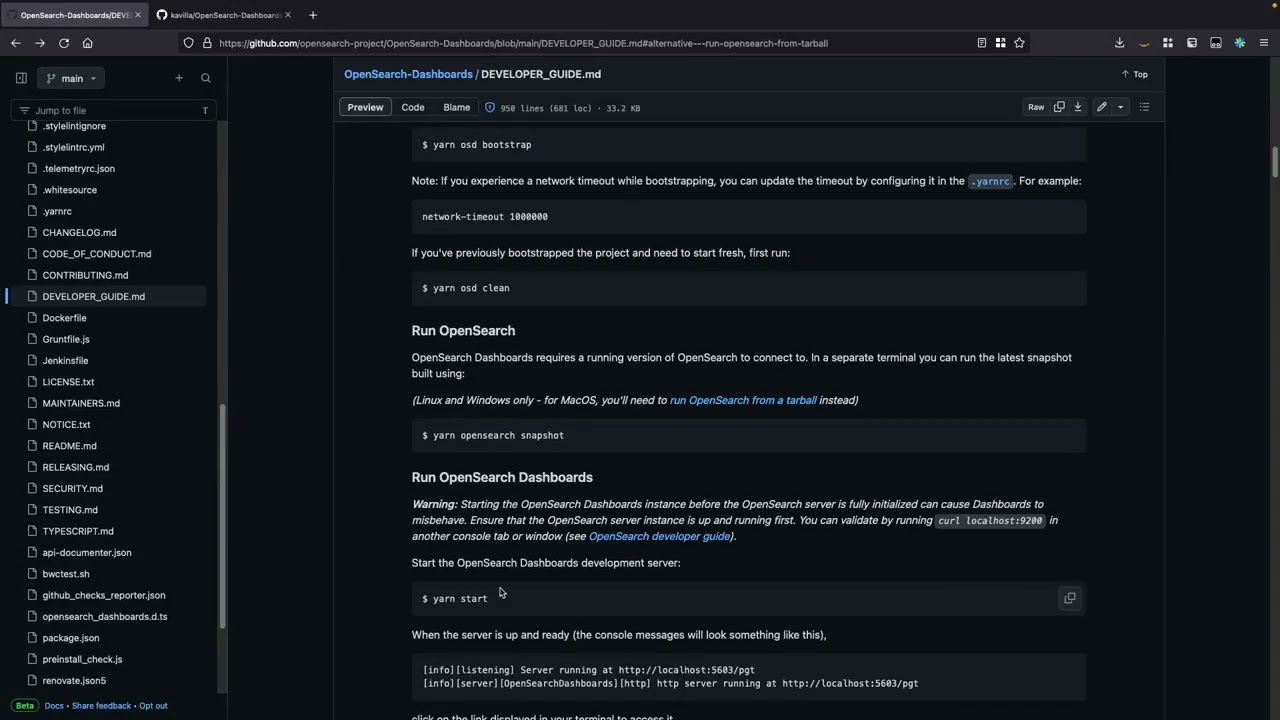
Task: Switch to Code view of file
Action: tap(413, 108)
